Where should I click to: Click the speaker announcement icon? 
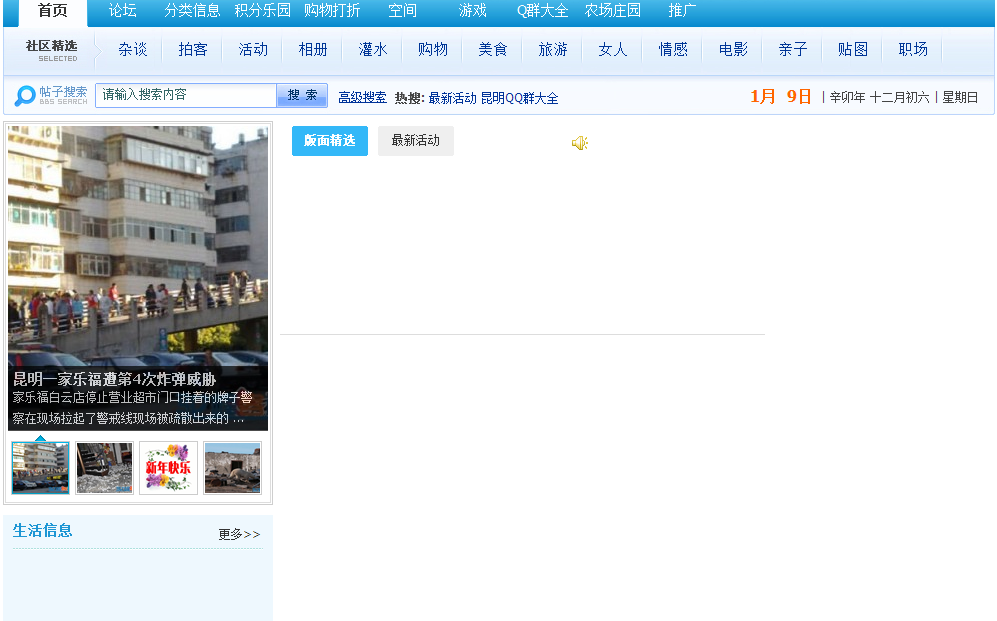click(x=579, y=143)
